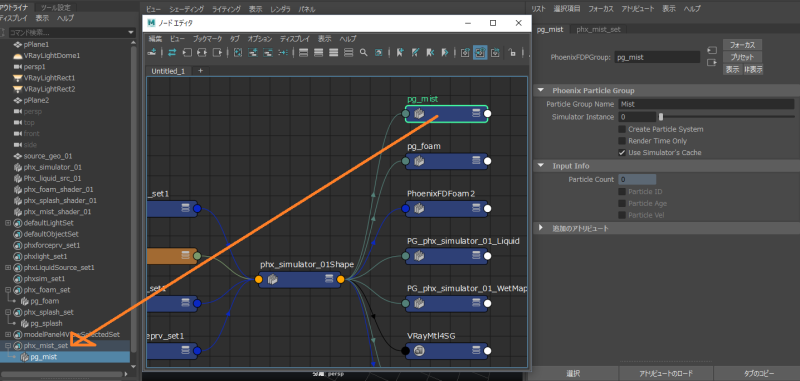Click the input and output connections icon
This screenshot has height=381, width=800.
coord(202,53)
